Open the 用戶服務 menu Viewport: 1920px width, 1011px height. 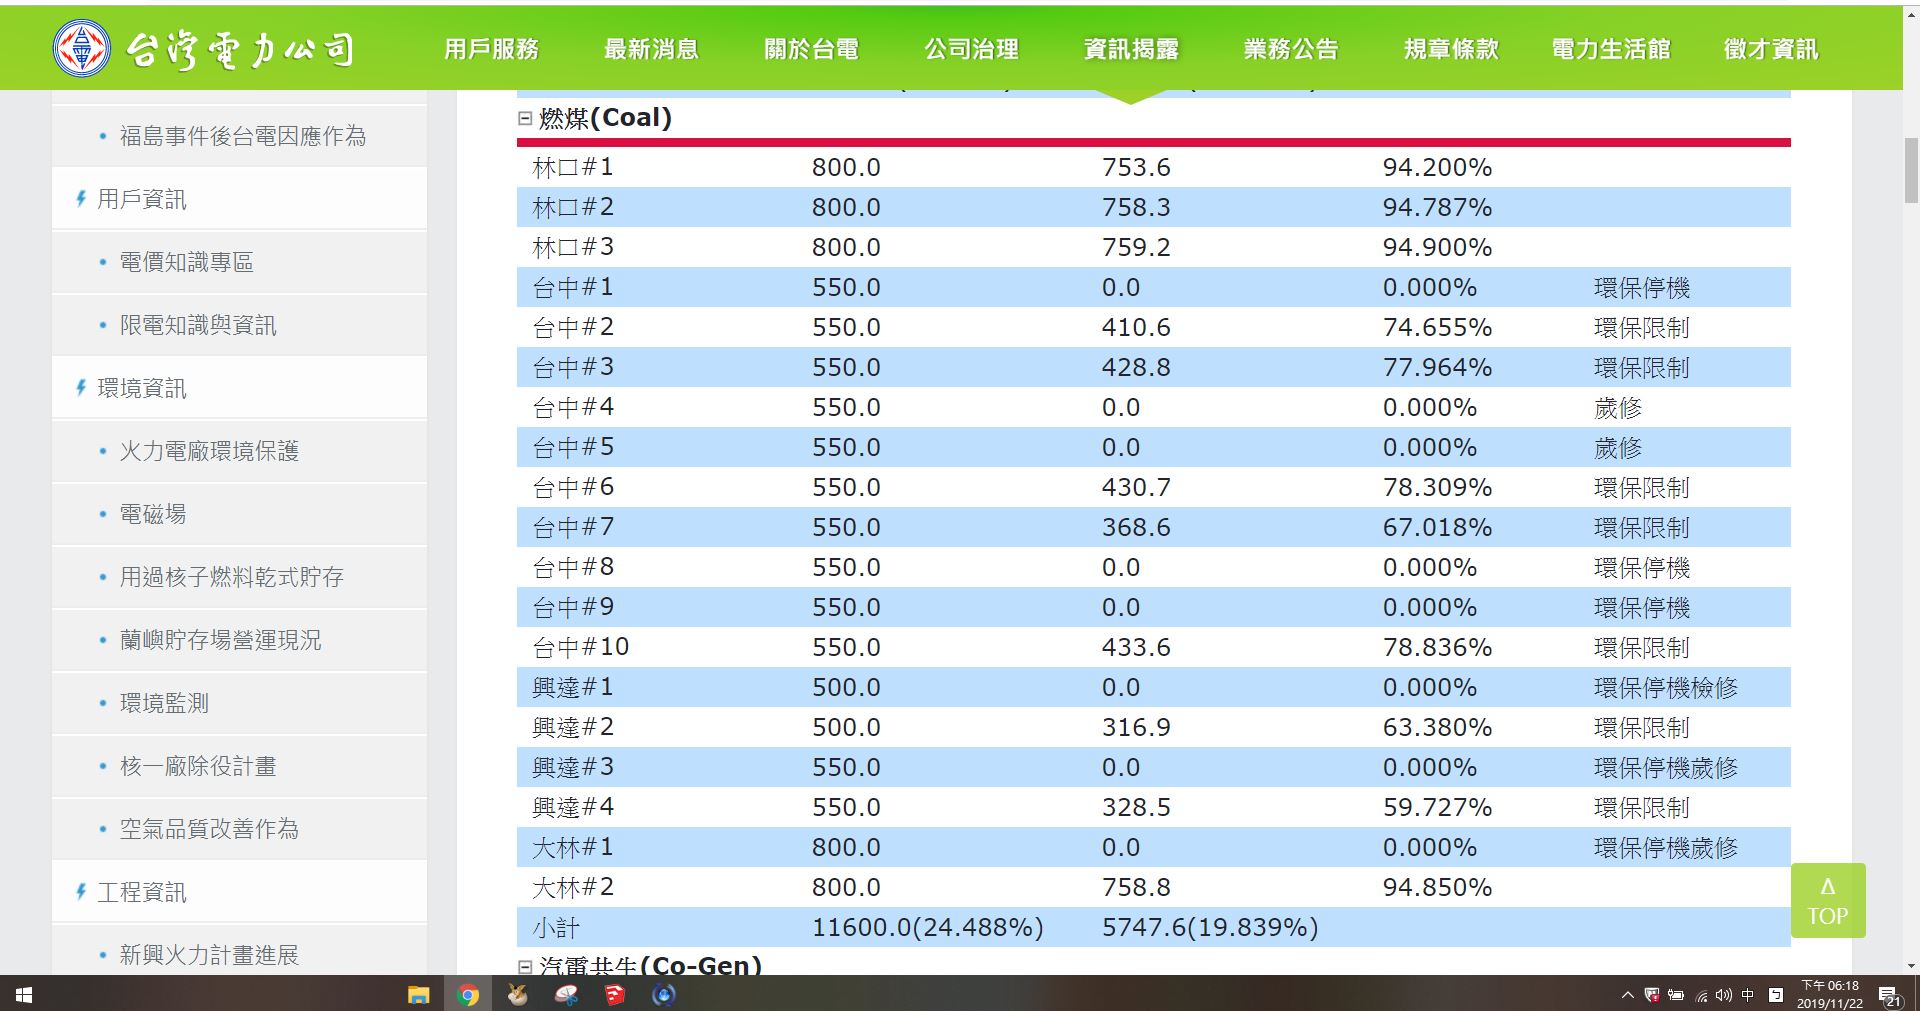[491, 49]
